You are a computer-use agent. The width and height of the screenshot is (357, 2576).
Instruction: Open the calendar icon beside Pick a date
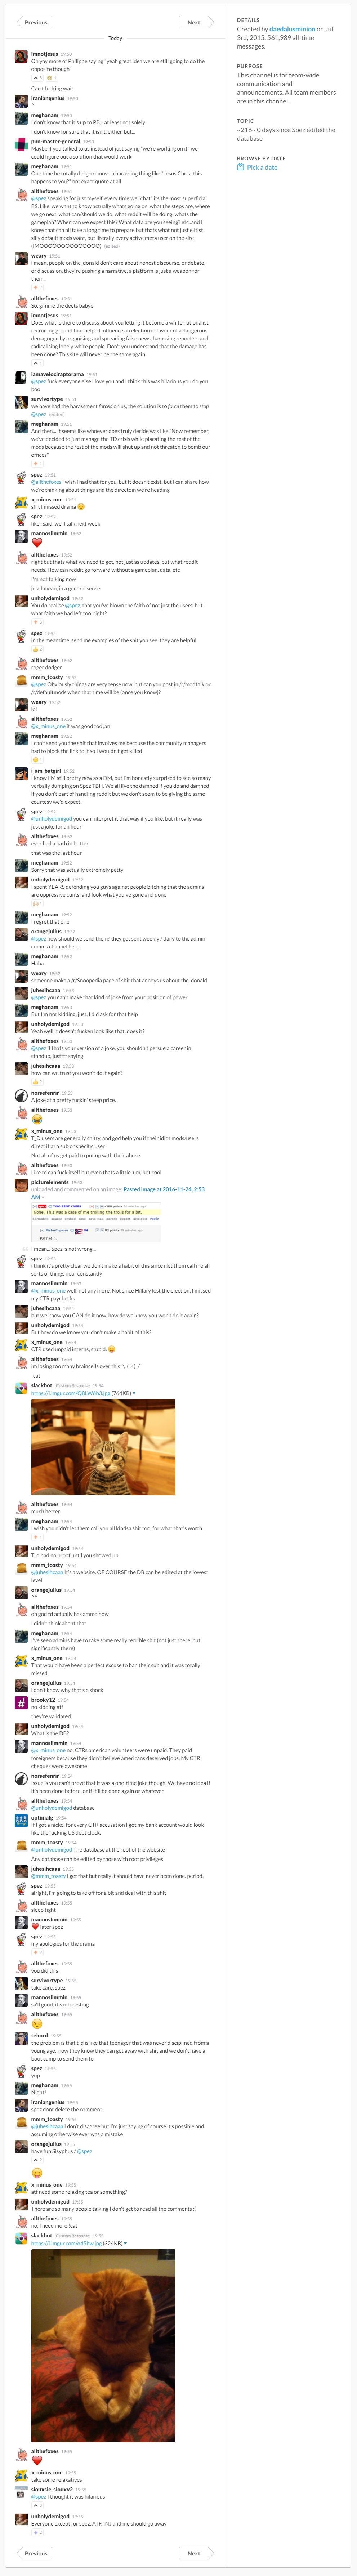click(240, 167)
